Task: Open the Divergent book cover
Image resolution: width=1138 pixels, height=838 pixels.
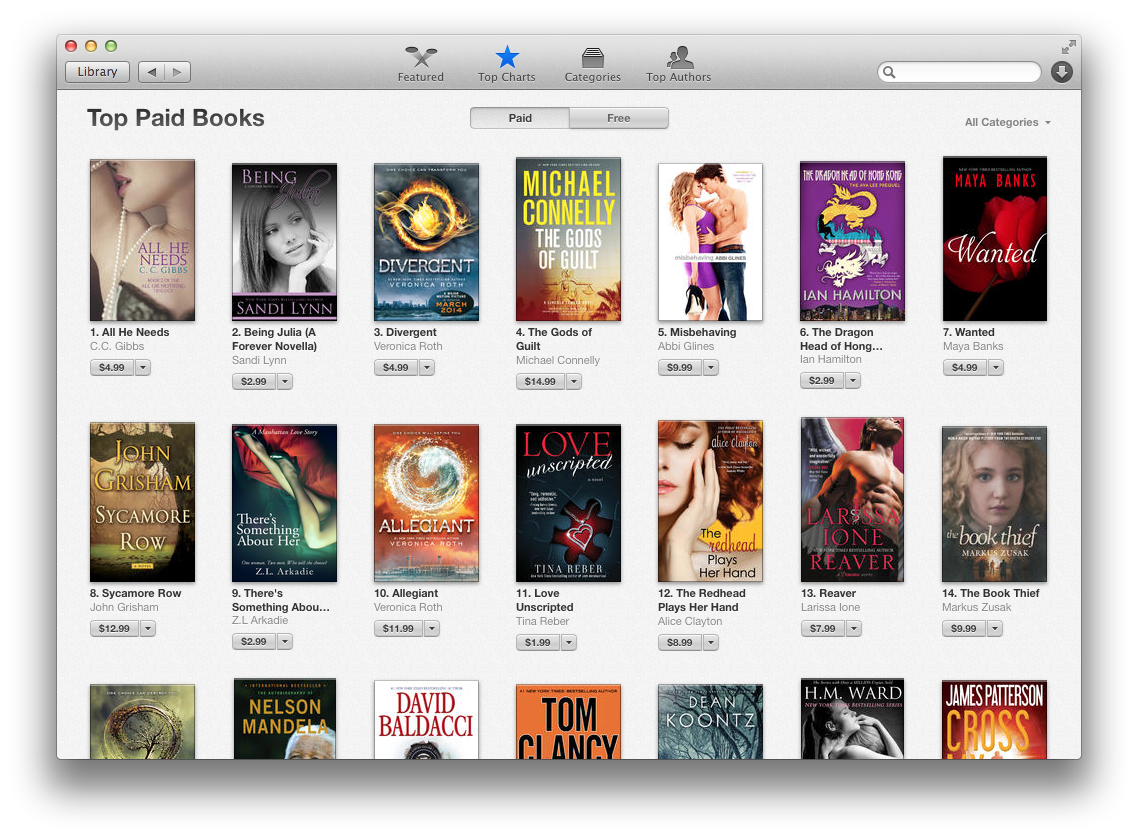Action: click(x=426, y=242)
